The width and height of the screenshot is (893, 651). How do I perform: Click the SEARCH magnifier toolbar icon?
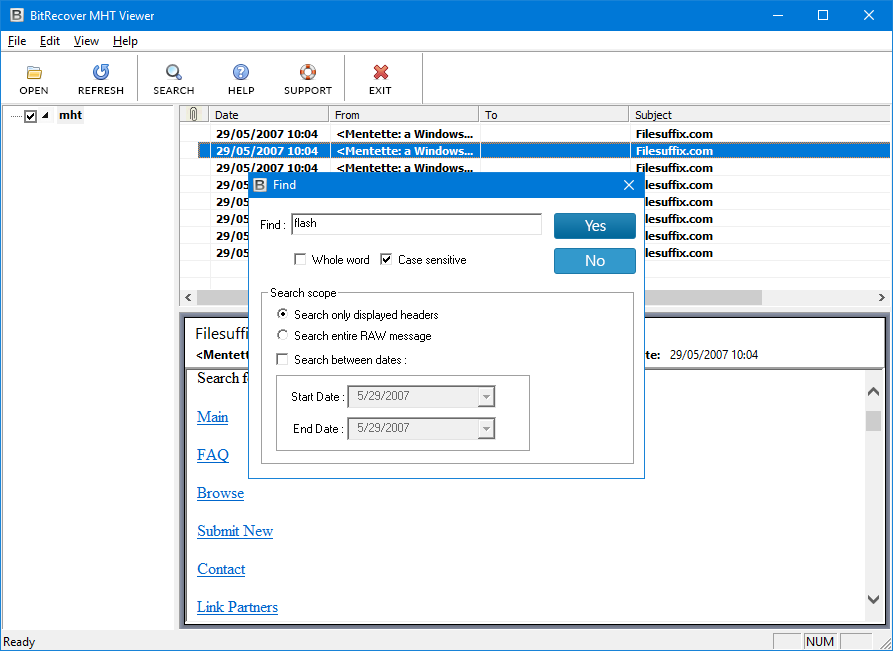[174, 72]
